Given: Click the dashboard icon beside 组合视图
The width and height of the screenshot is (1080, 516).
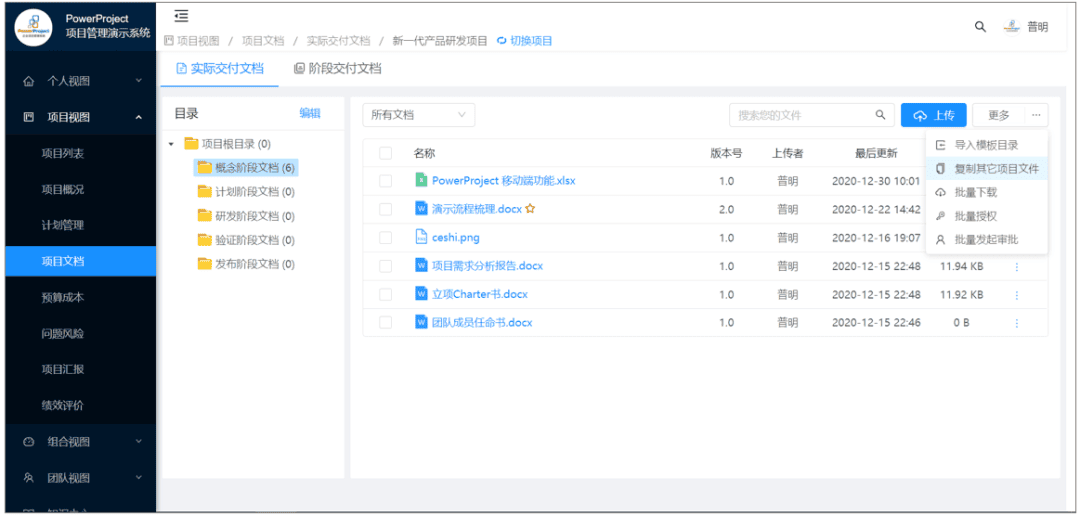Looking at the screenshot, I should [28, 442].
